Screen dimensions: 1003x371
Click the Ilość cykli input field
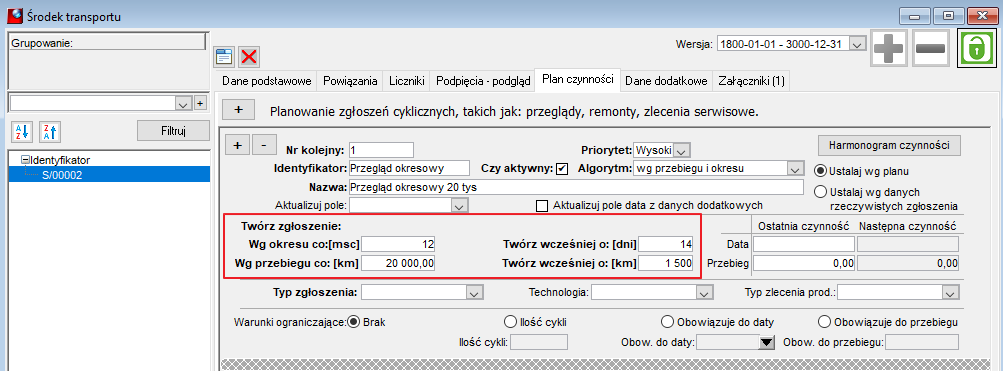click(x=539, y=342)
